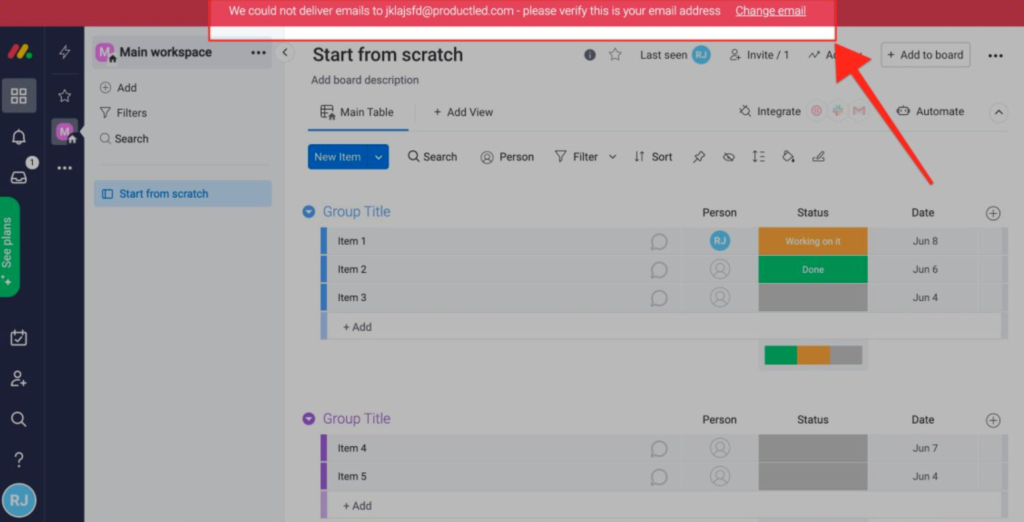This screenshot has height=522, width=1024.
Task: Collapse the first Group Title
Action: pyautogui.click(x=309, y=212)
